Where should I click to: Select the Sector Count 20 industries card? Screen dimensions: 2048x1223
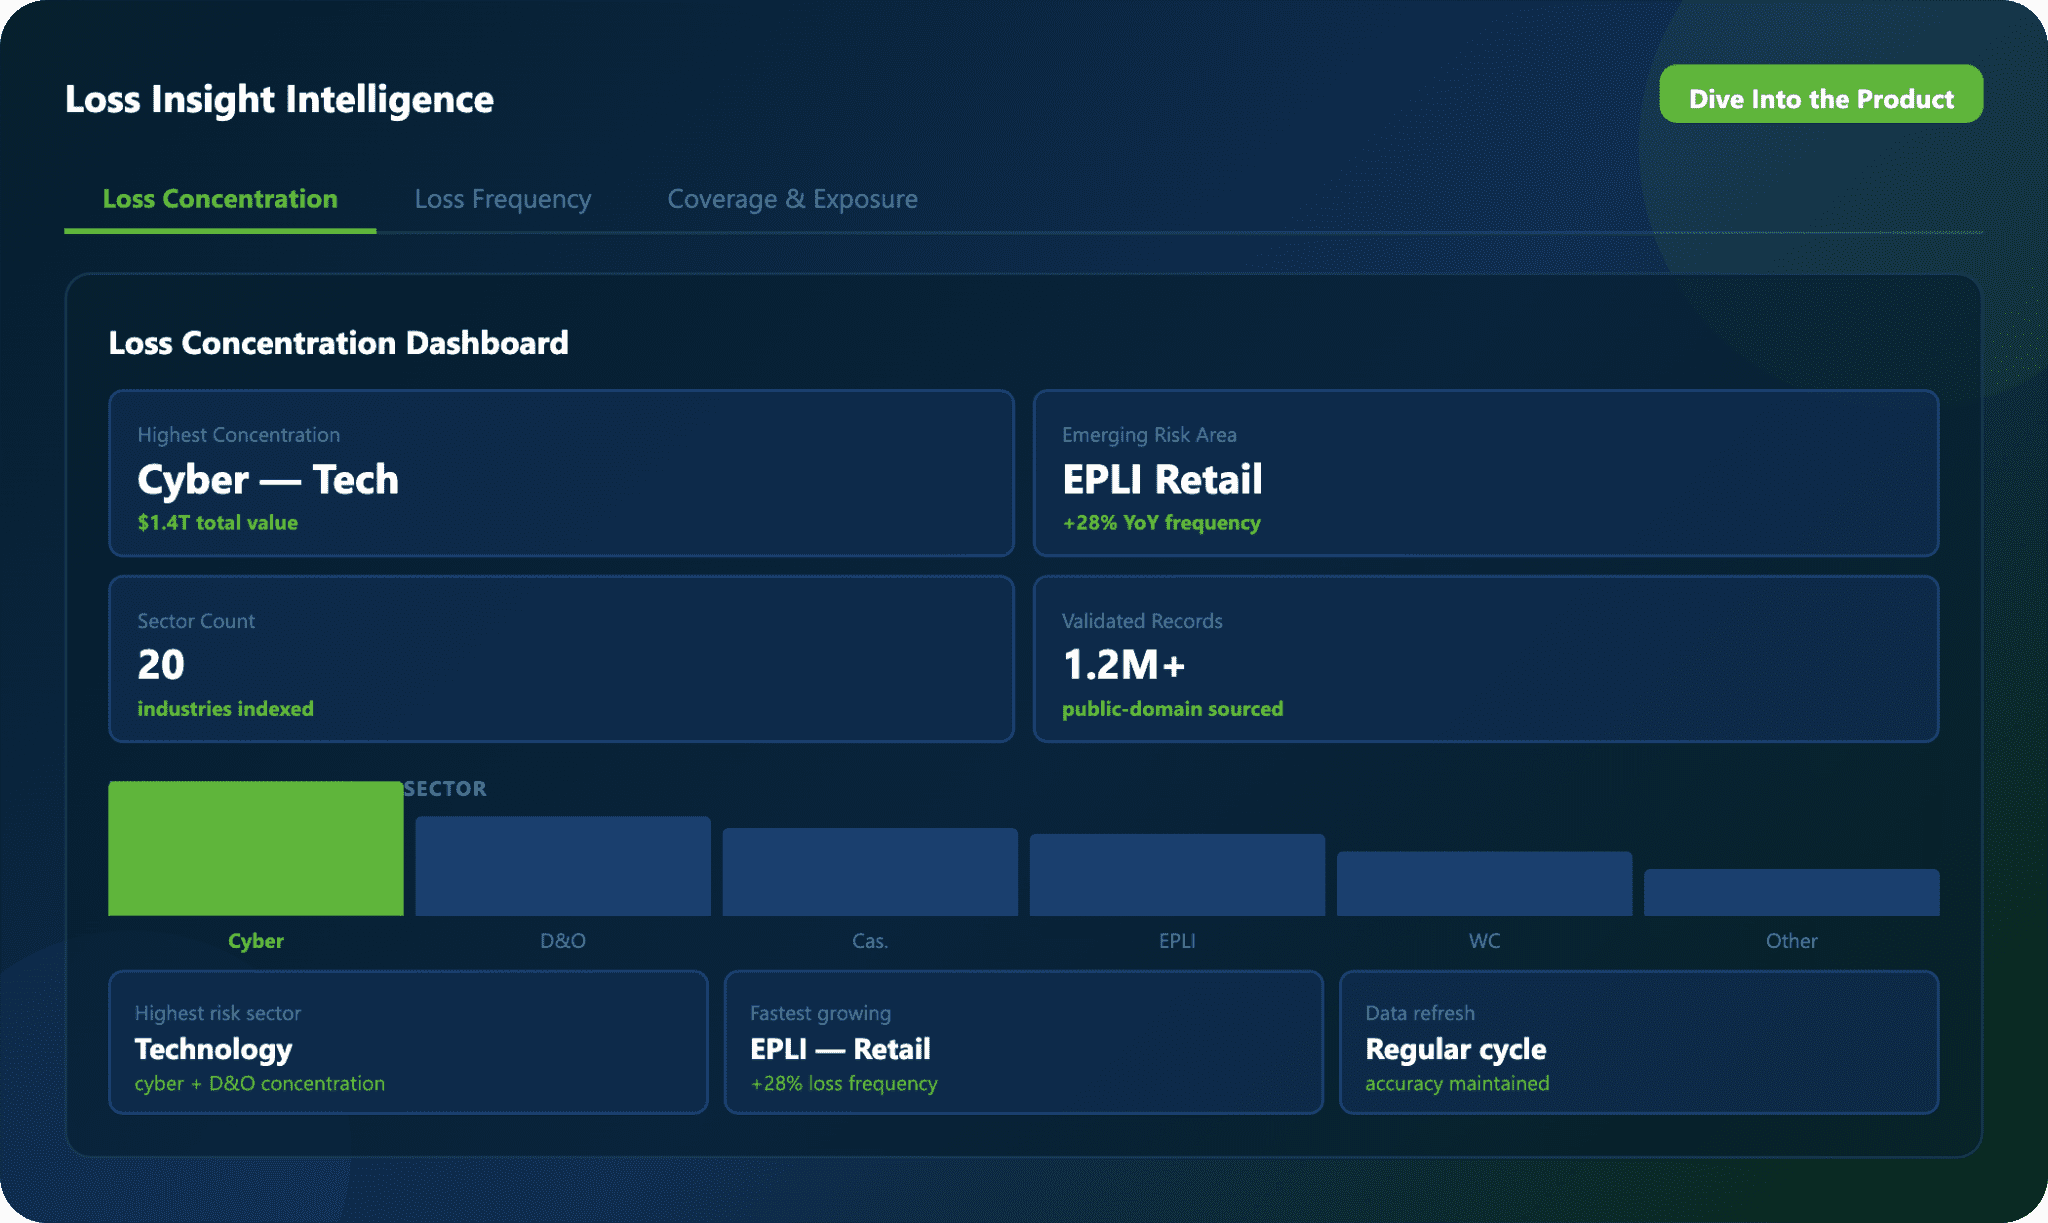coord(561,659)
